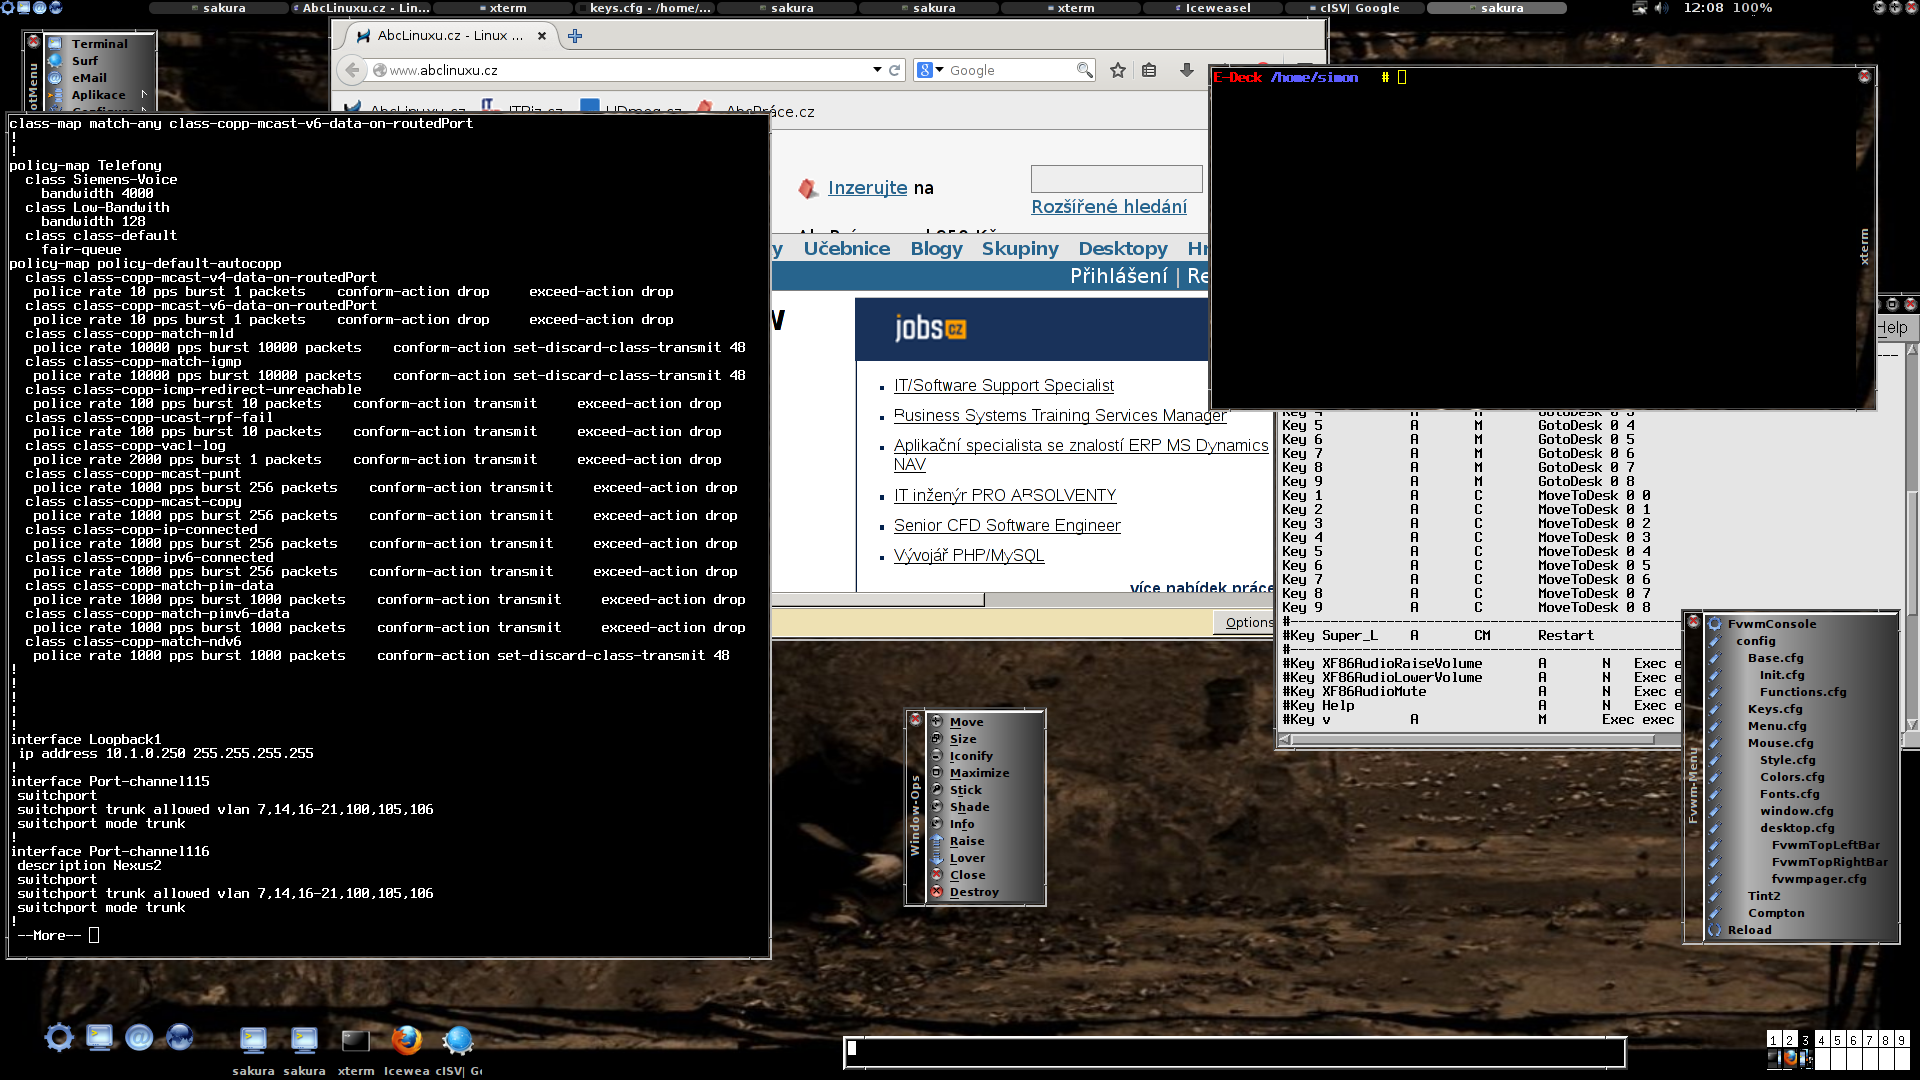
Task: Open Base.cfg in Fvwm-Menu
Action: click(1775, 658)
